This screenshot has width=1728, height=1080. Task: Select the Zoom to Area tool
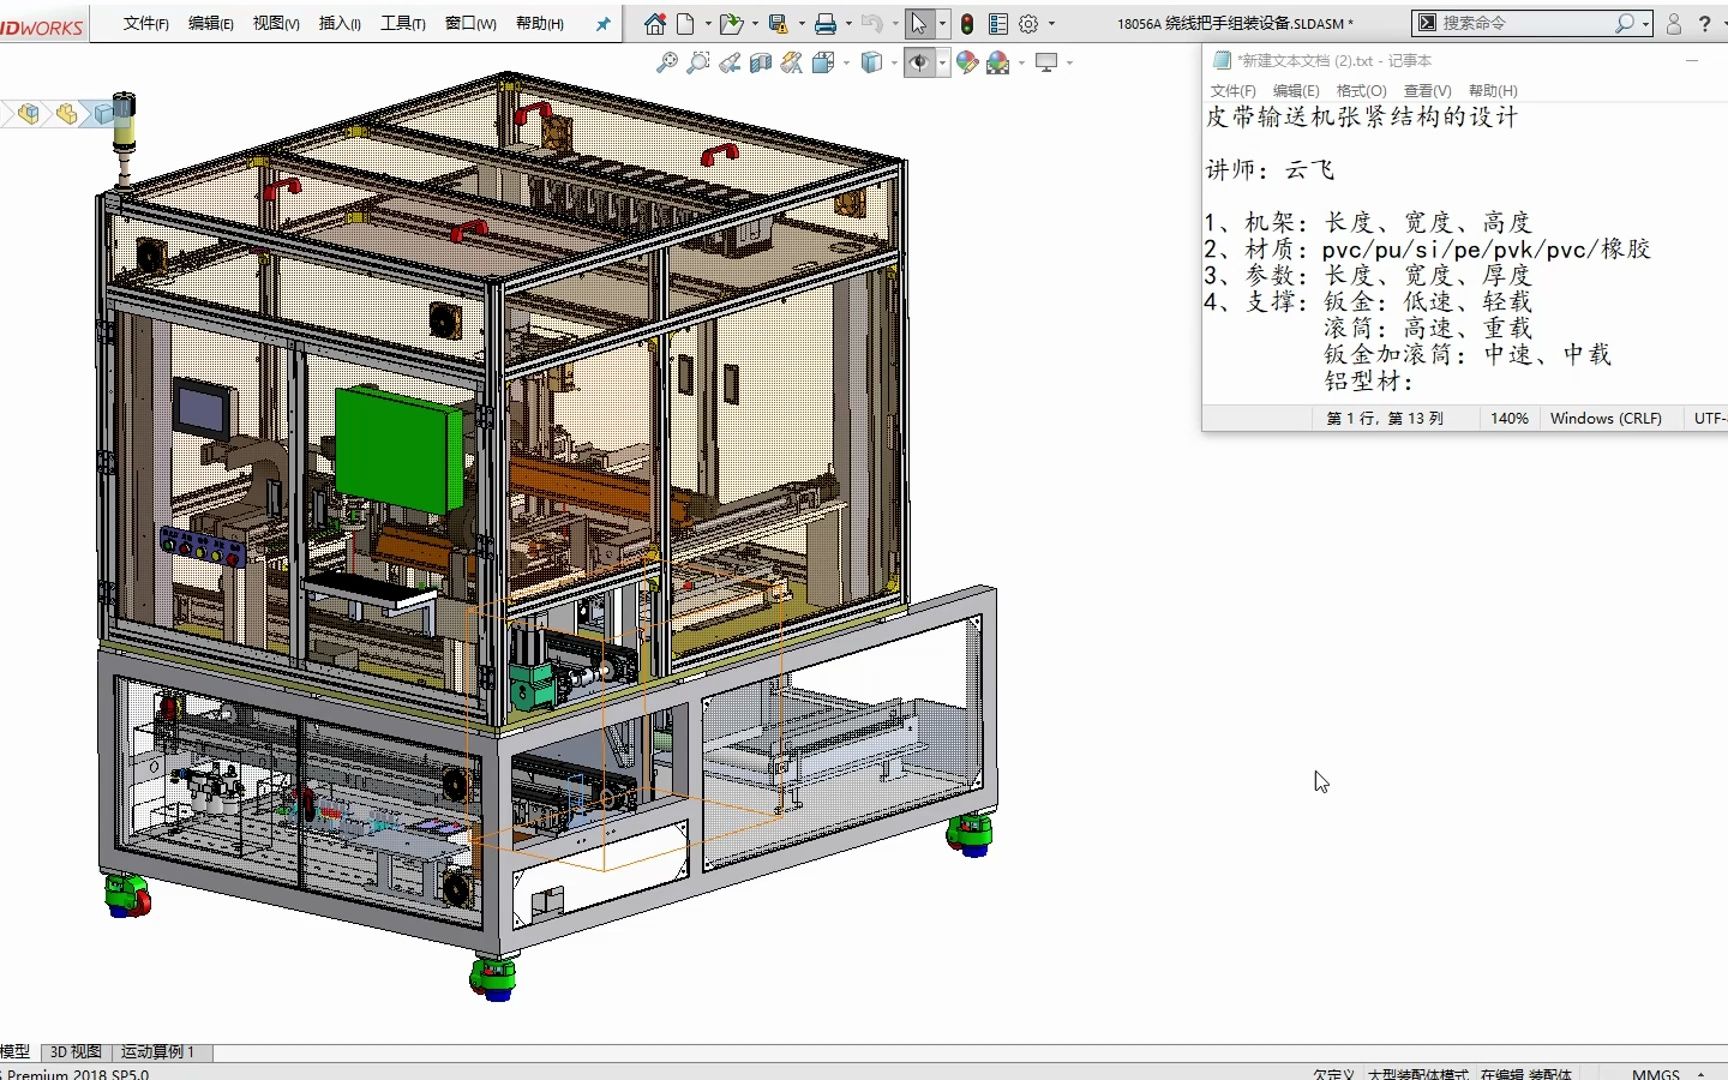(x=698, y=63)
